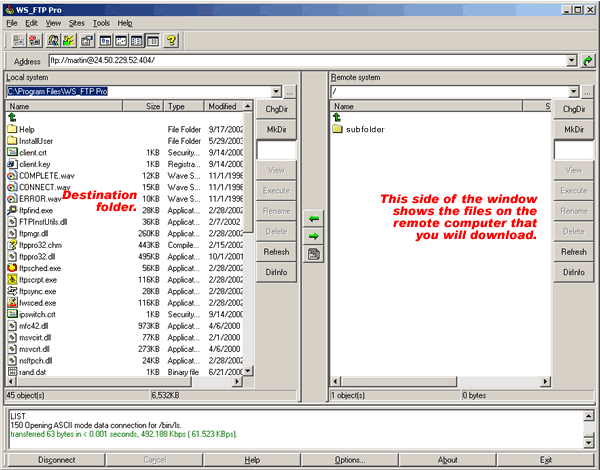Click remote list horizontal scroll right arrow

[545, 381]
